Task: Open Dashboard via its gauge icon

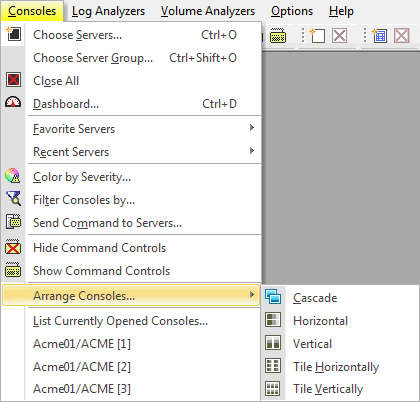Action: point(13,102)
